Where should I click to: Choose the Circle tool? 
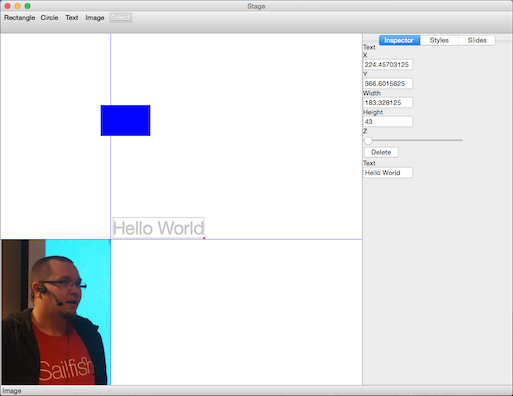coord(49,18)
